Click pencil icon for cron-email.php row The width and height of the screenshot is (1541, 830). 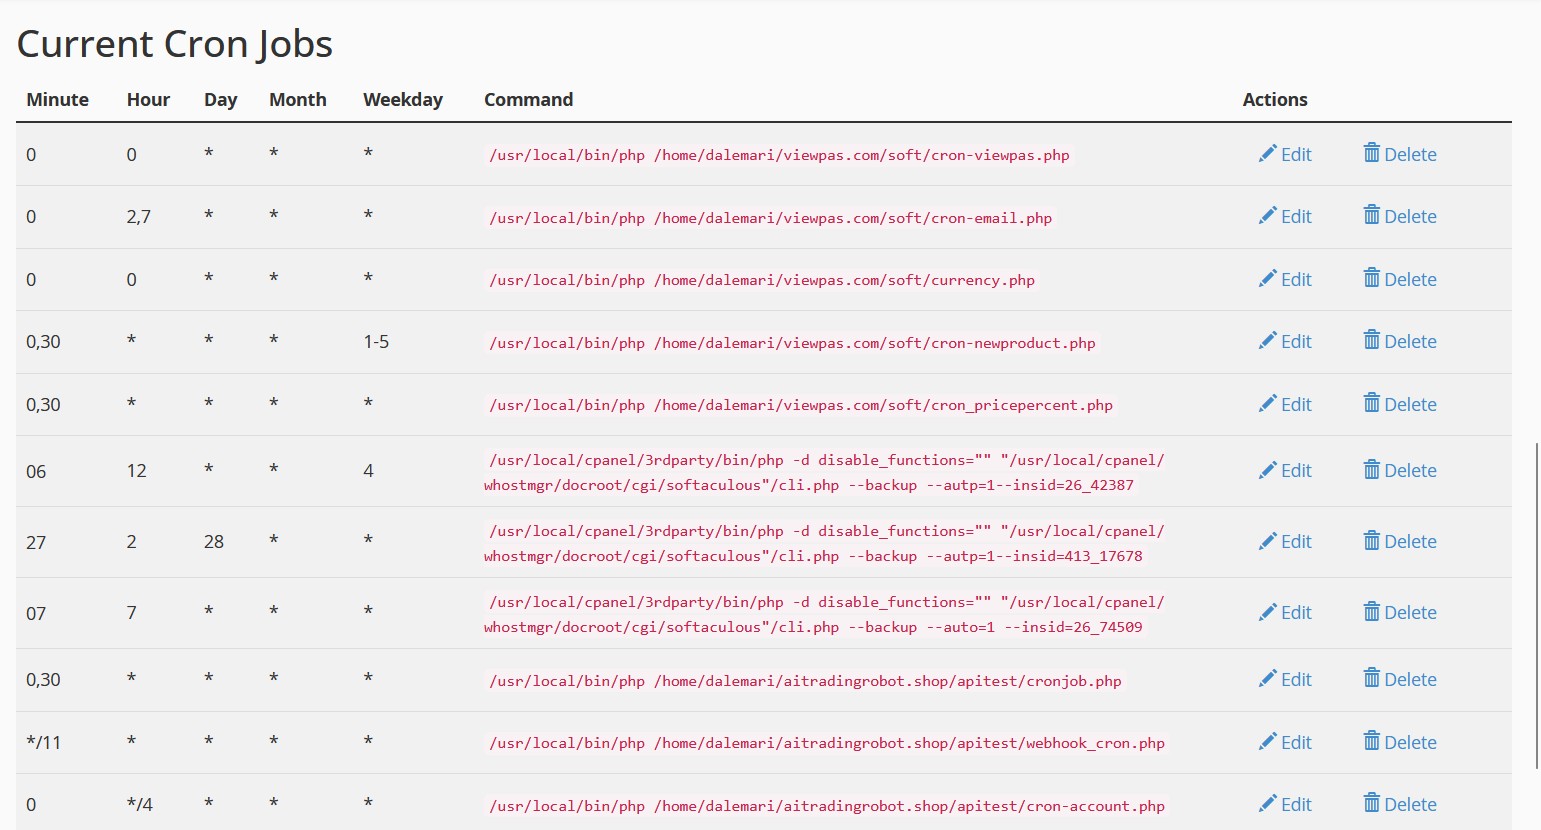click(1267, 216)
